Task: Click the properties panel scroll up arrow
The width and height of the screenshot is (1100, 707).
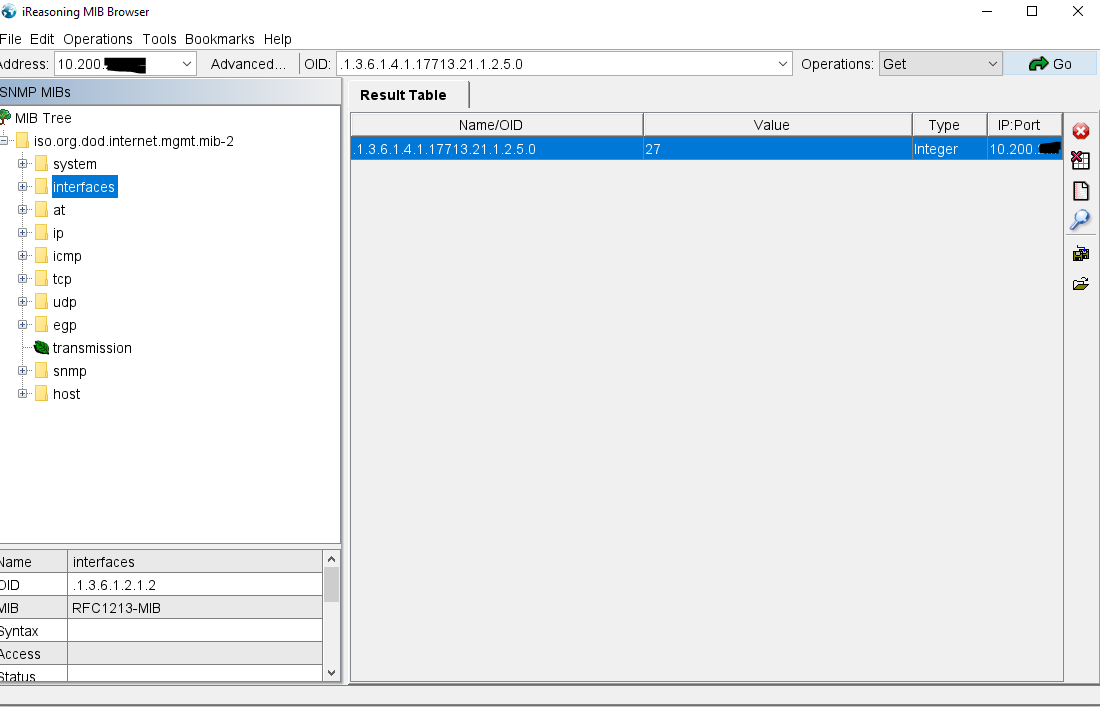Action: 332,559
